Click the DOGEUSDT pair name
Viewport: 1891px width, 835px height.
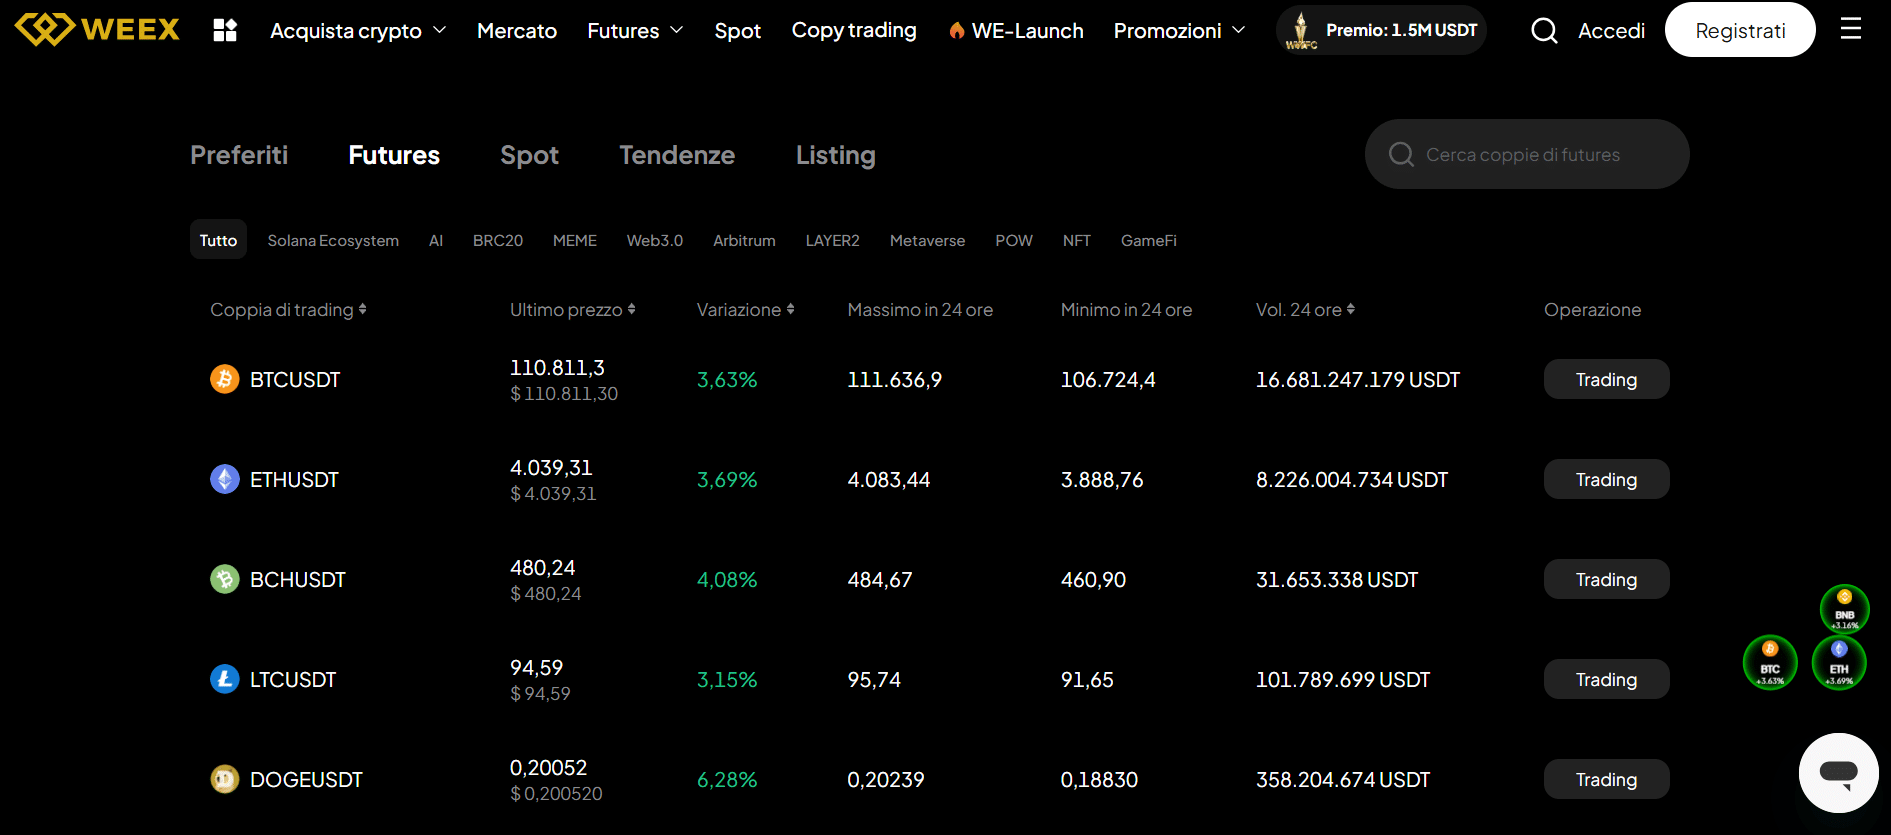click(306, 780)
